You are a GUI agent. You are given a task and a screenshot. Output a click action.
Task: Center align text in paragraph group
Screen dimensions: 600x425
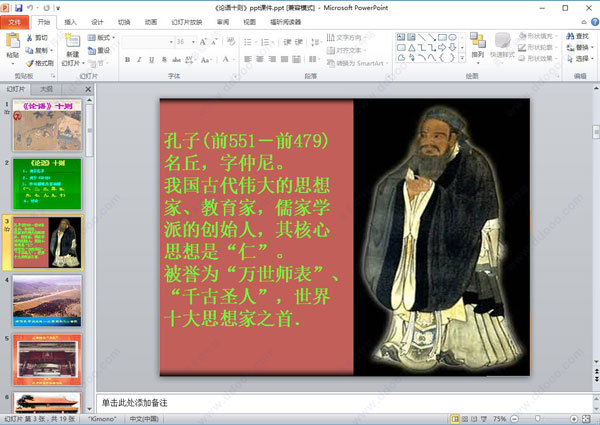coord(260,59)
